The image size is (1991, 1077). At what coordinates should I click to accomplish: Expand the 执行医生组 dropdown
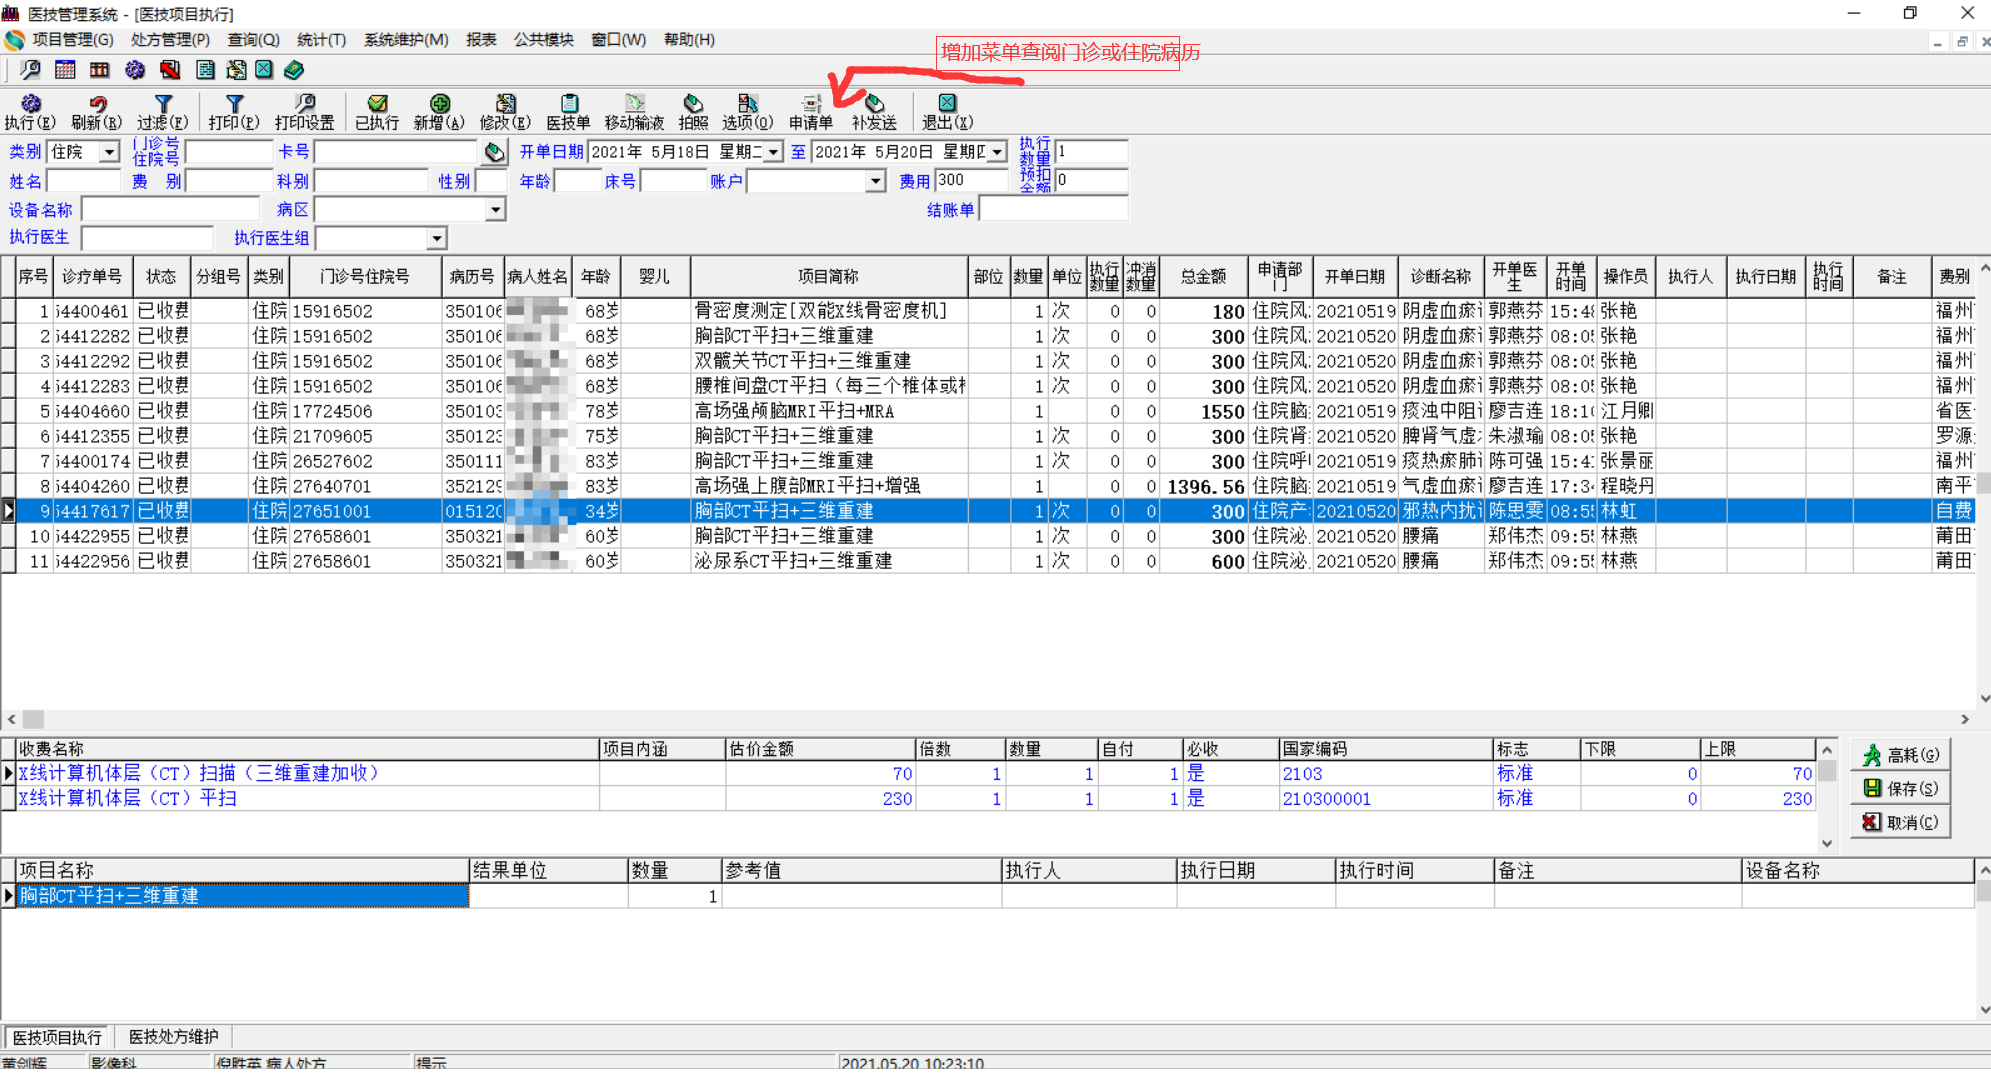[x=436, y=239]
